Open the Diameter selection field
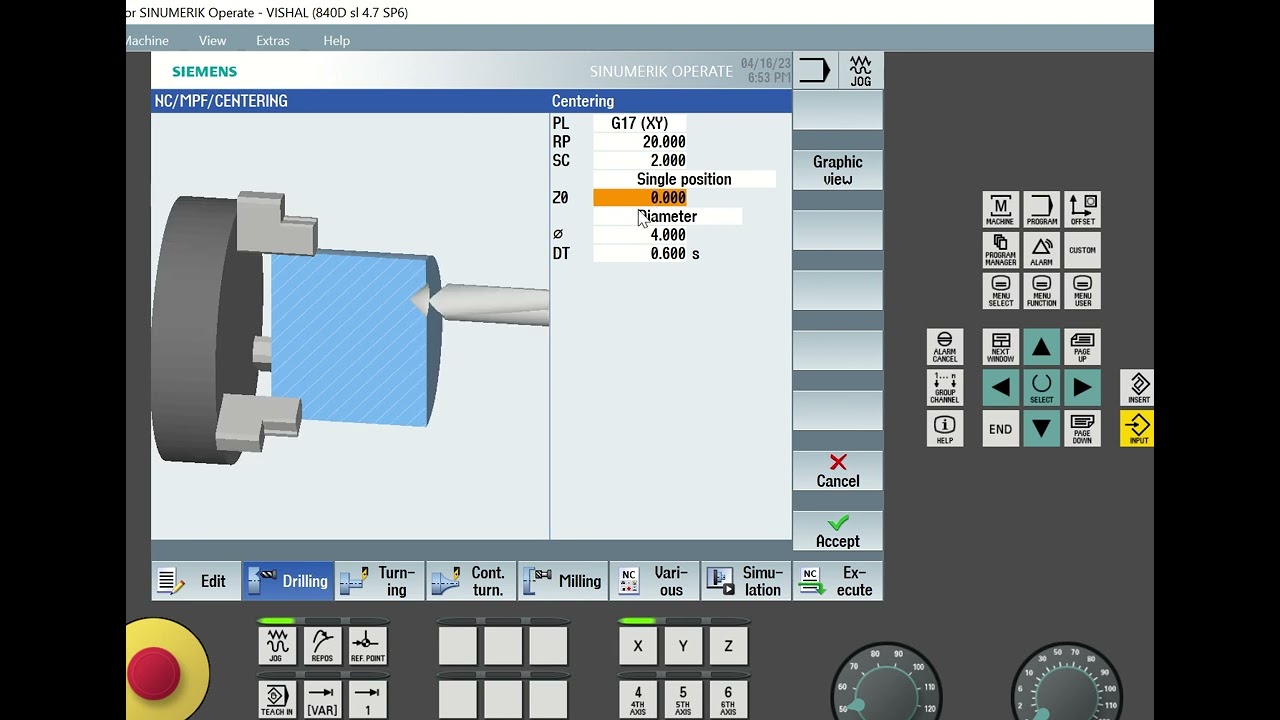This screenshot has width=1280, height=720. pyautogui.click(x=668, y=216)
